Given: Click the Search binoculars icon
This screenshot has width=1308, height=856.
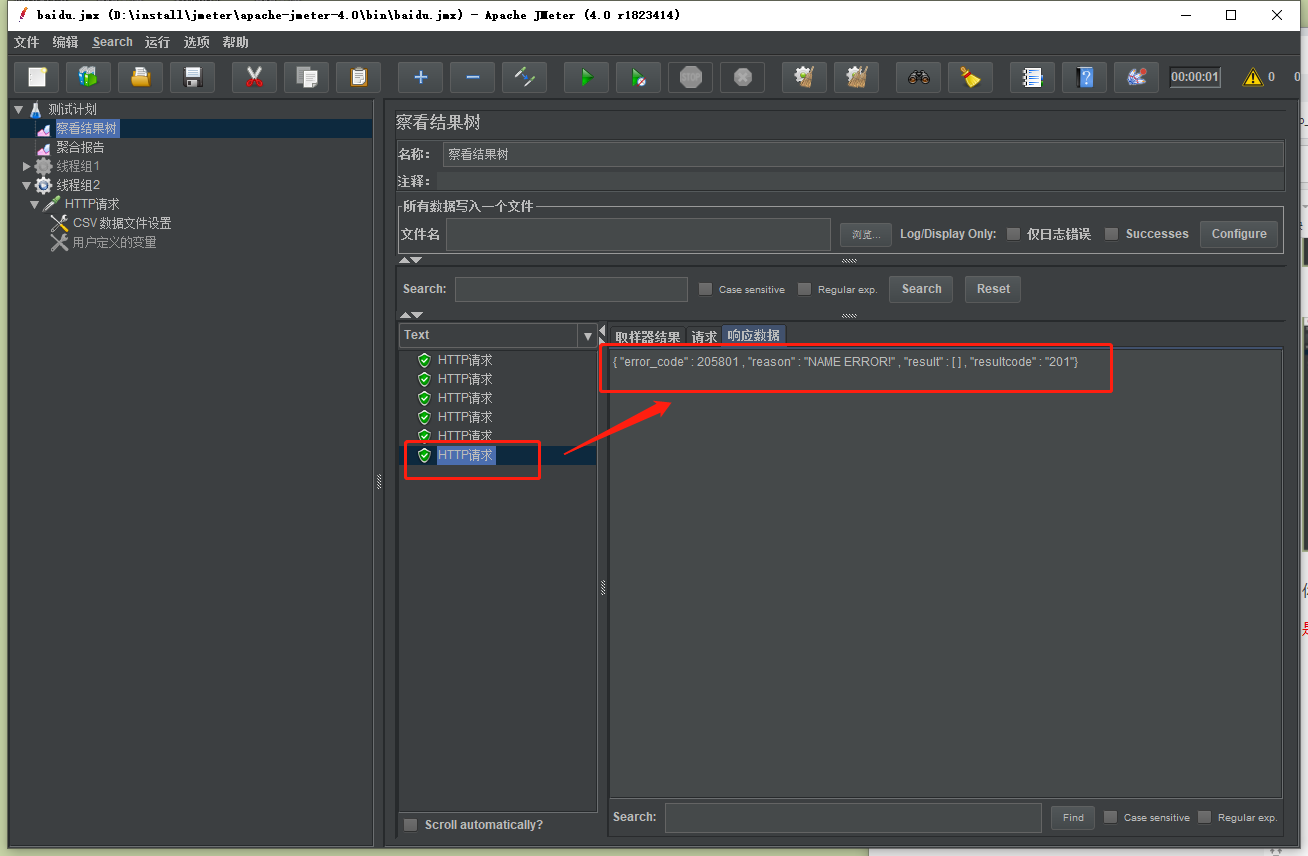Looking at the screenshot, I should click(x=919, y=77).
